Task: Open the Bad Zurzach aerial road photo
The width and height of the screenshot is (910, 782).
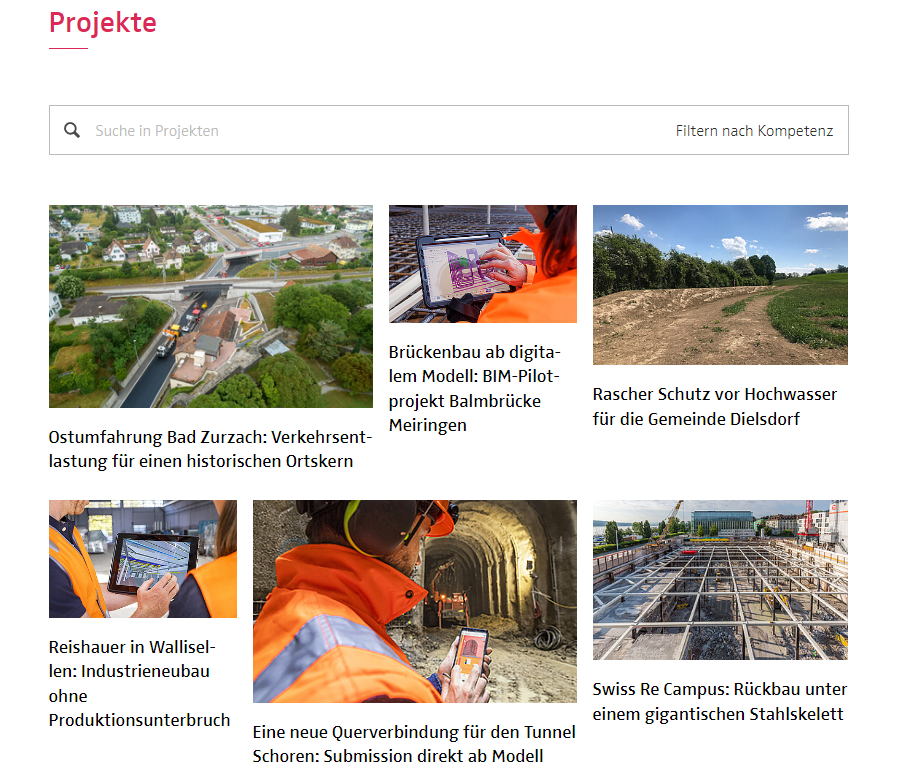Action: (x=210, y=306)
